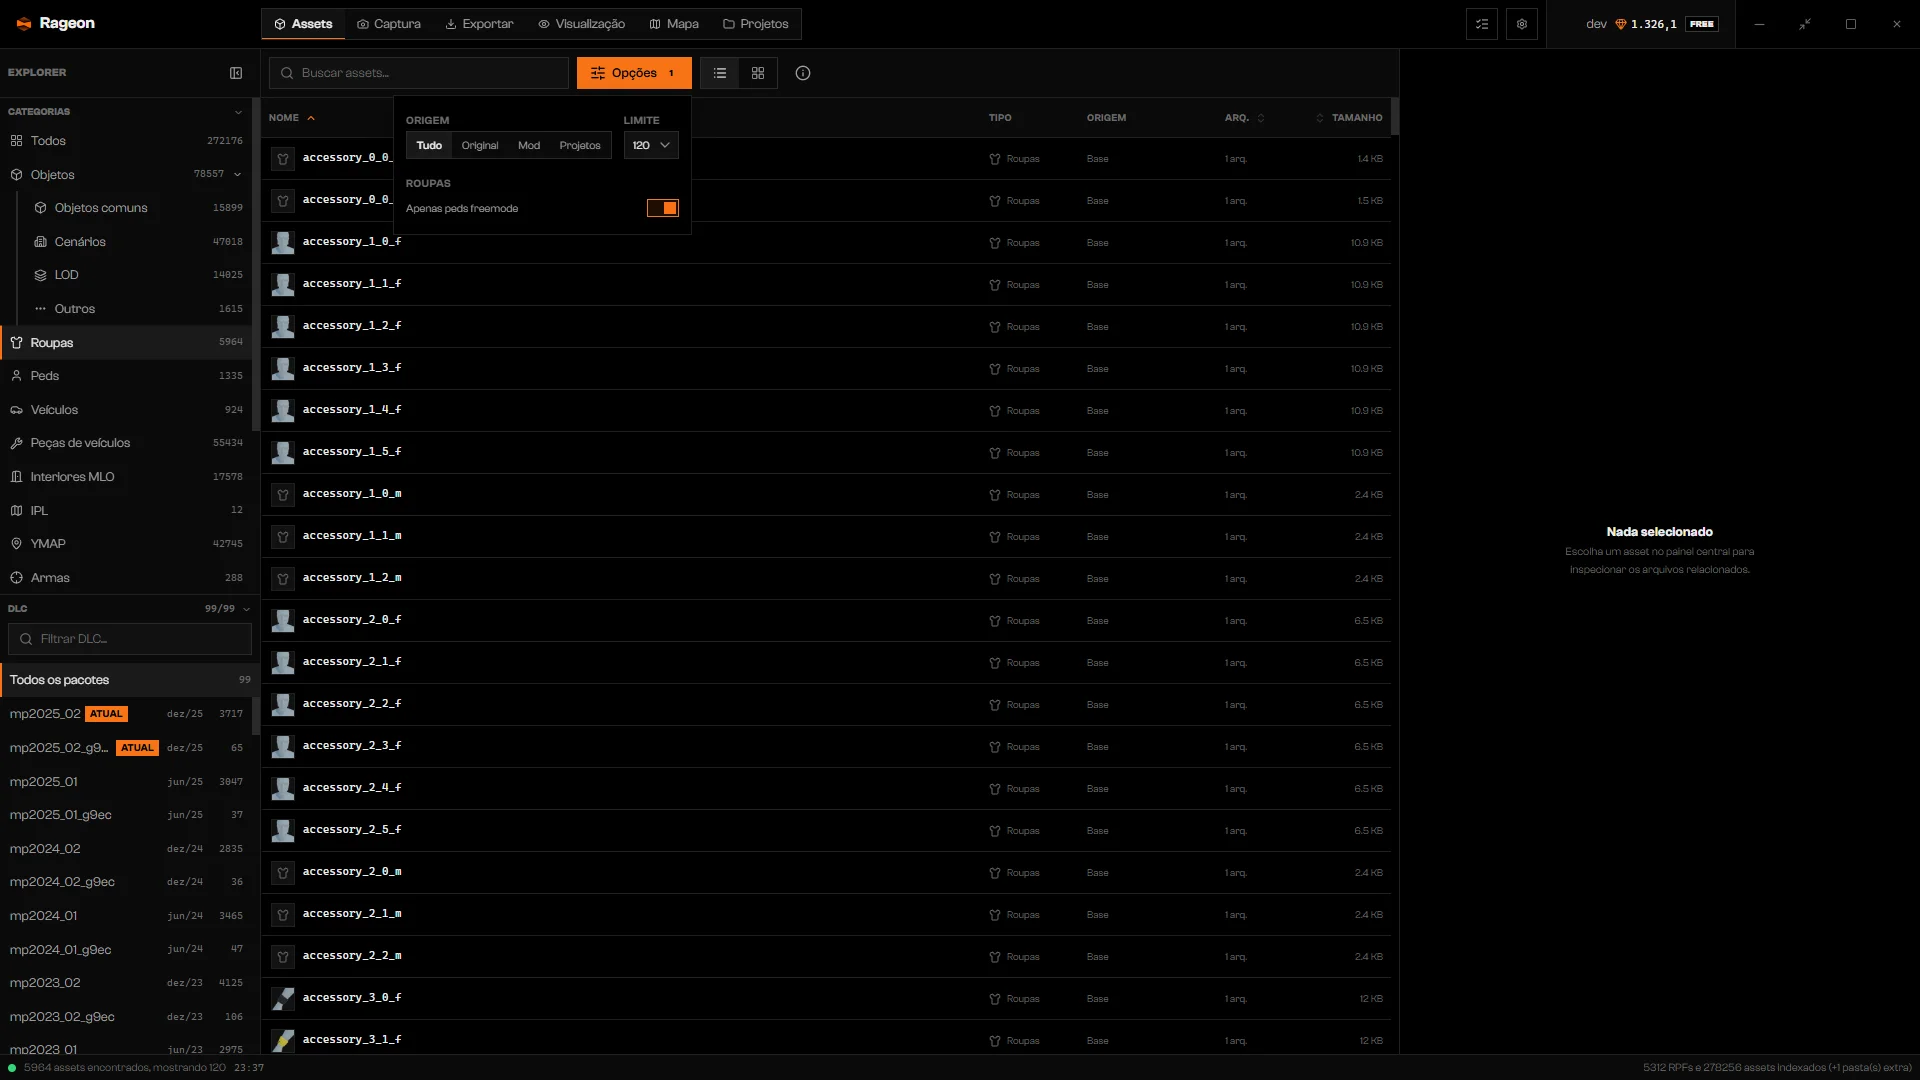Switch to grid view layout
1920x1080 pixels.
(758, 73)
